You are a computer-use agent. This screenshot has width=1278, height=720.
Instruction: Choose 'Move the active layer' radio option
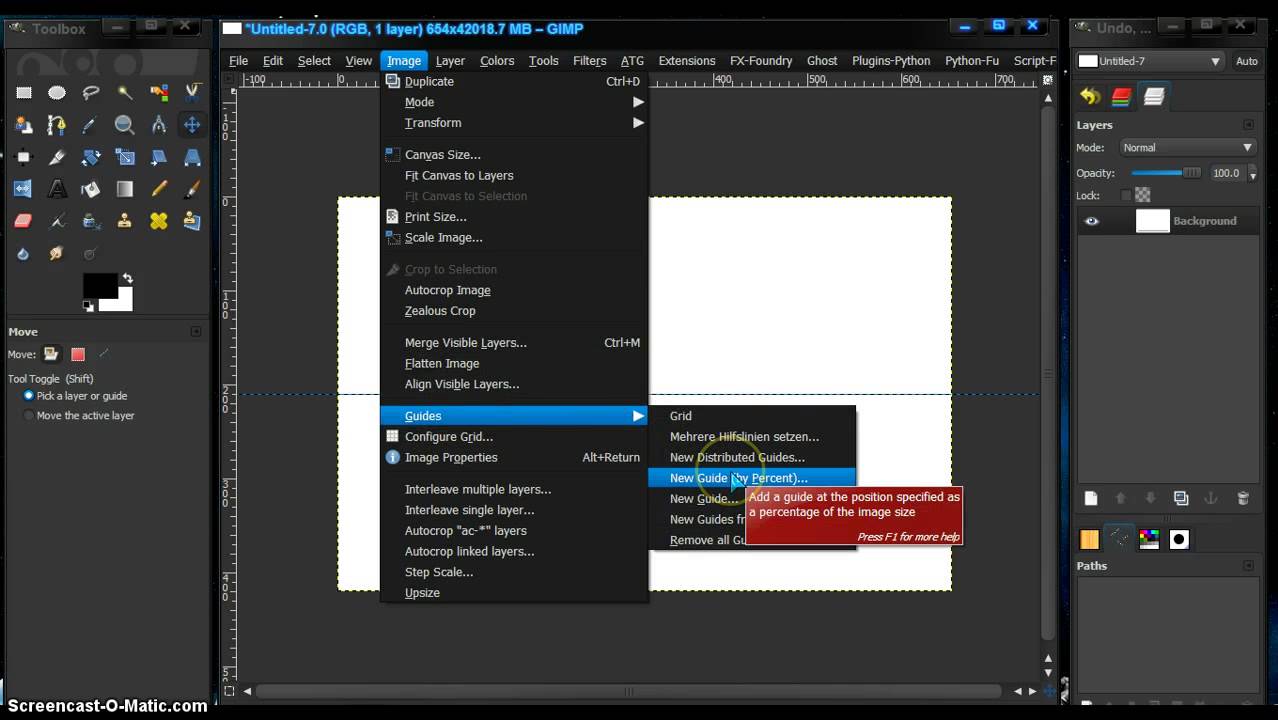pos(79,415)
